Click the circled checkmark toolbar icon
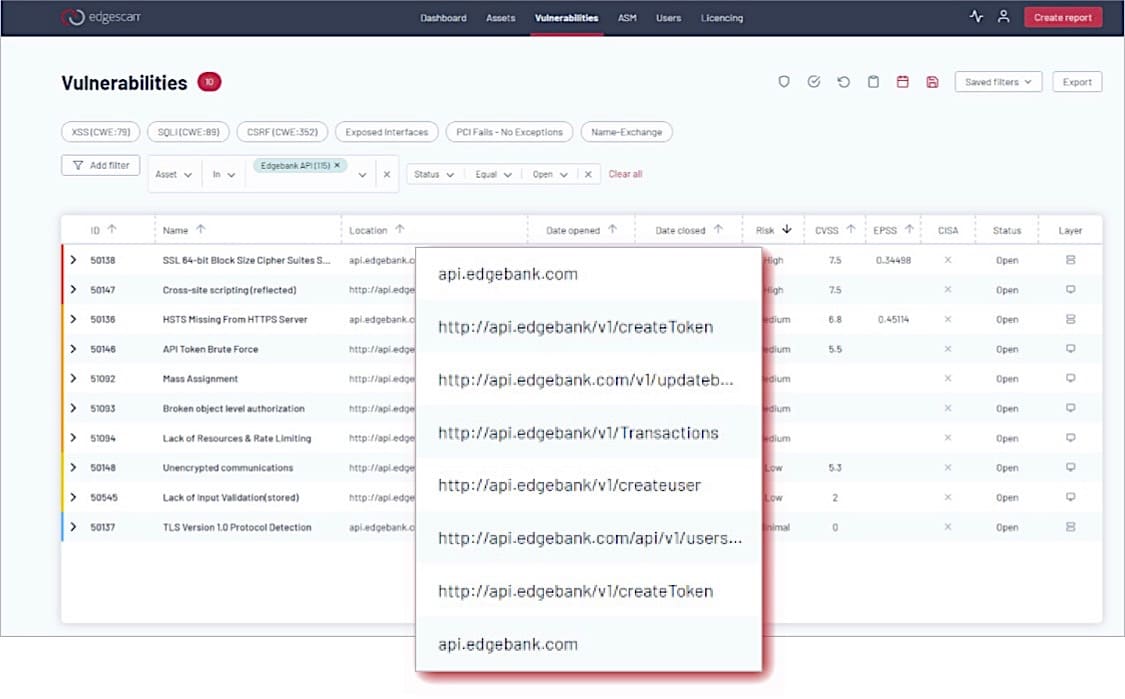1125x699 pixels. [814, 82]
